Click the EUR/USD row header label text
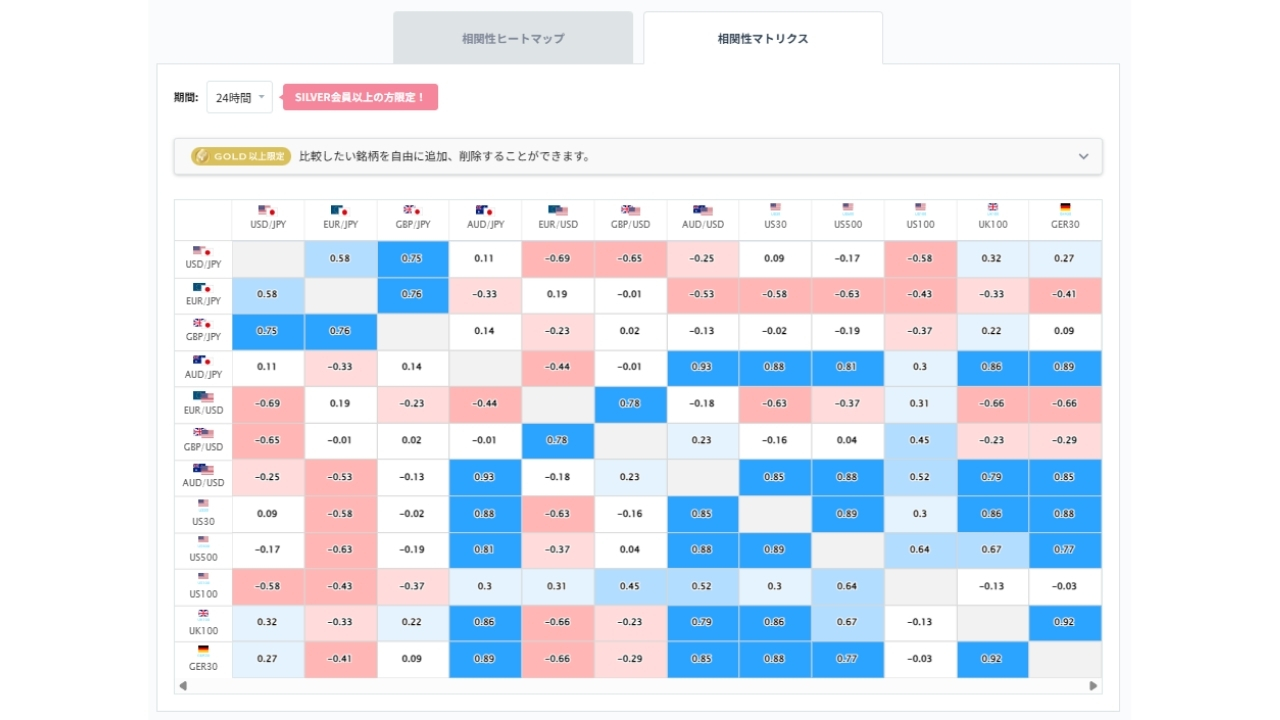1280x720 pixels. click(x=203, y=411)
